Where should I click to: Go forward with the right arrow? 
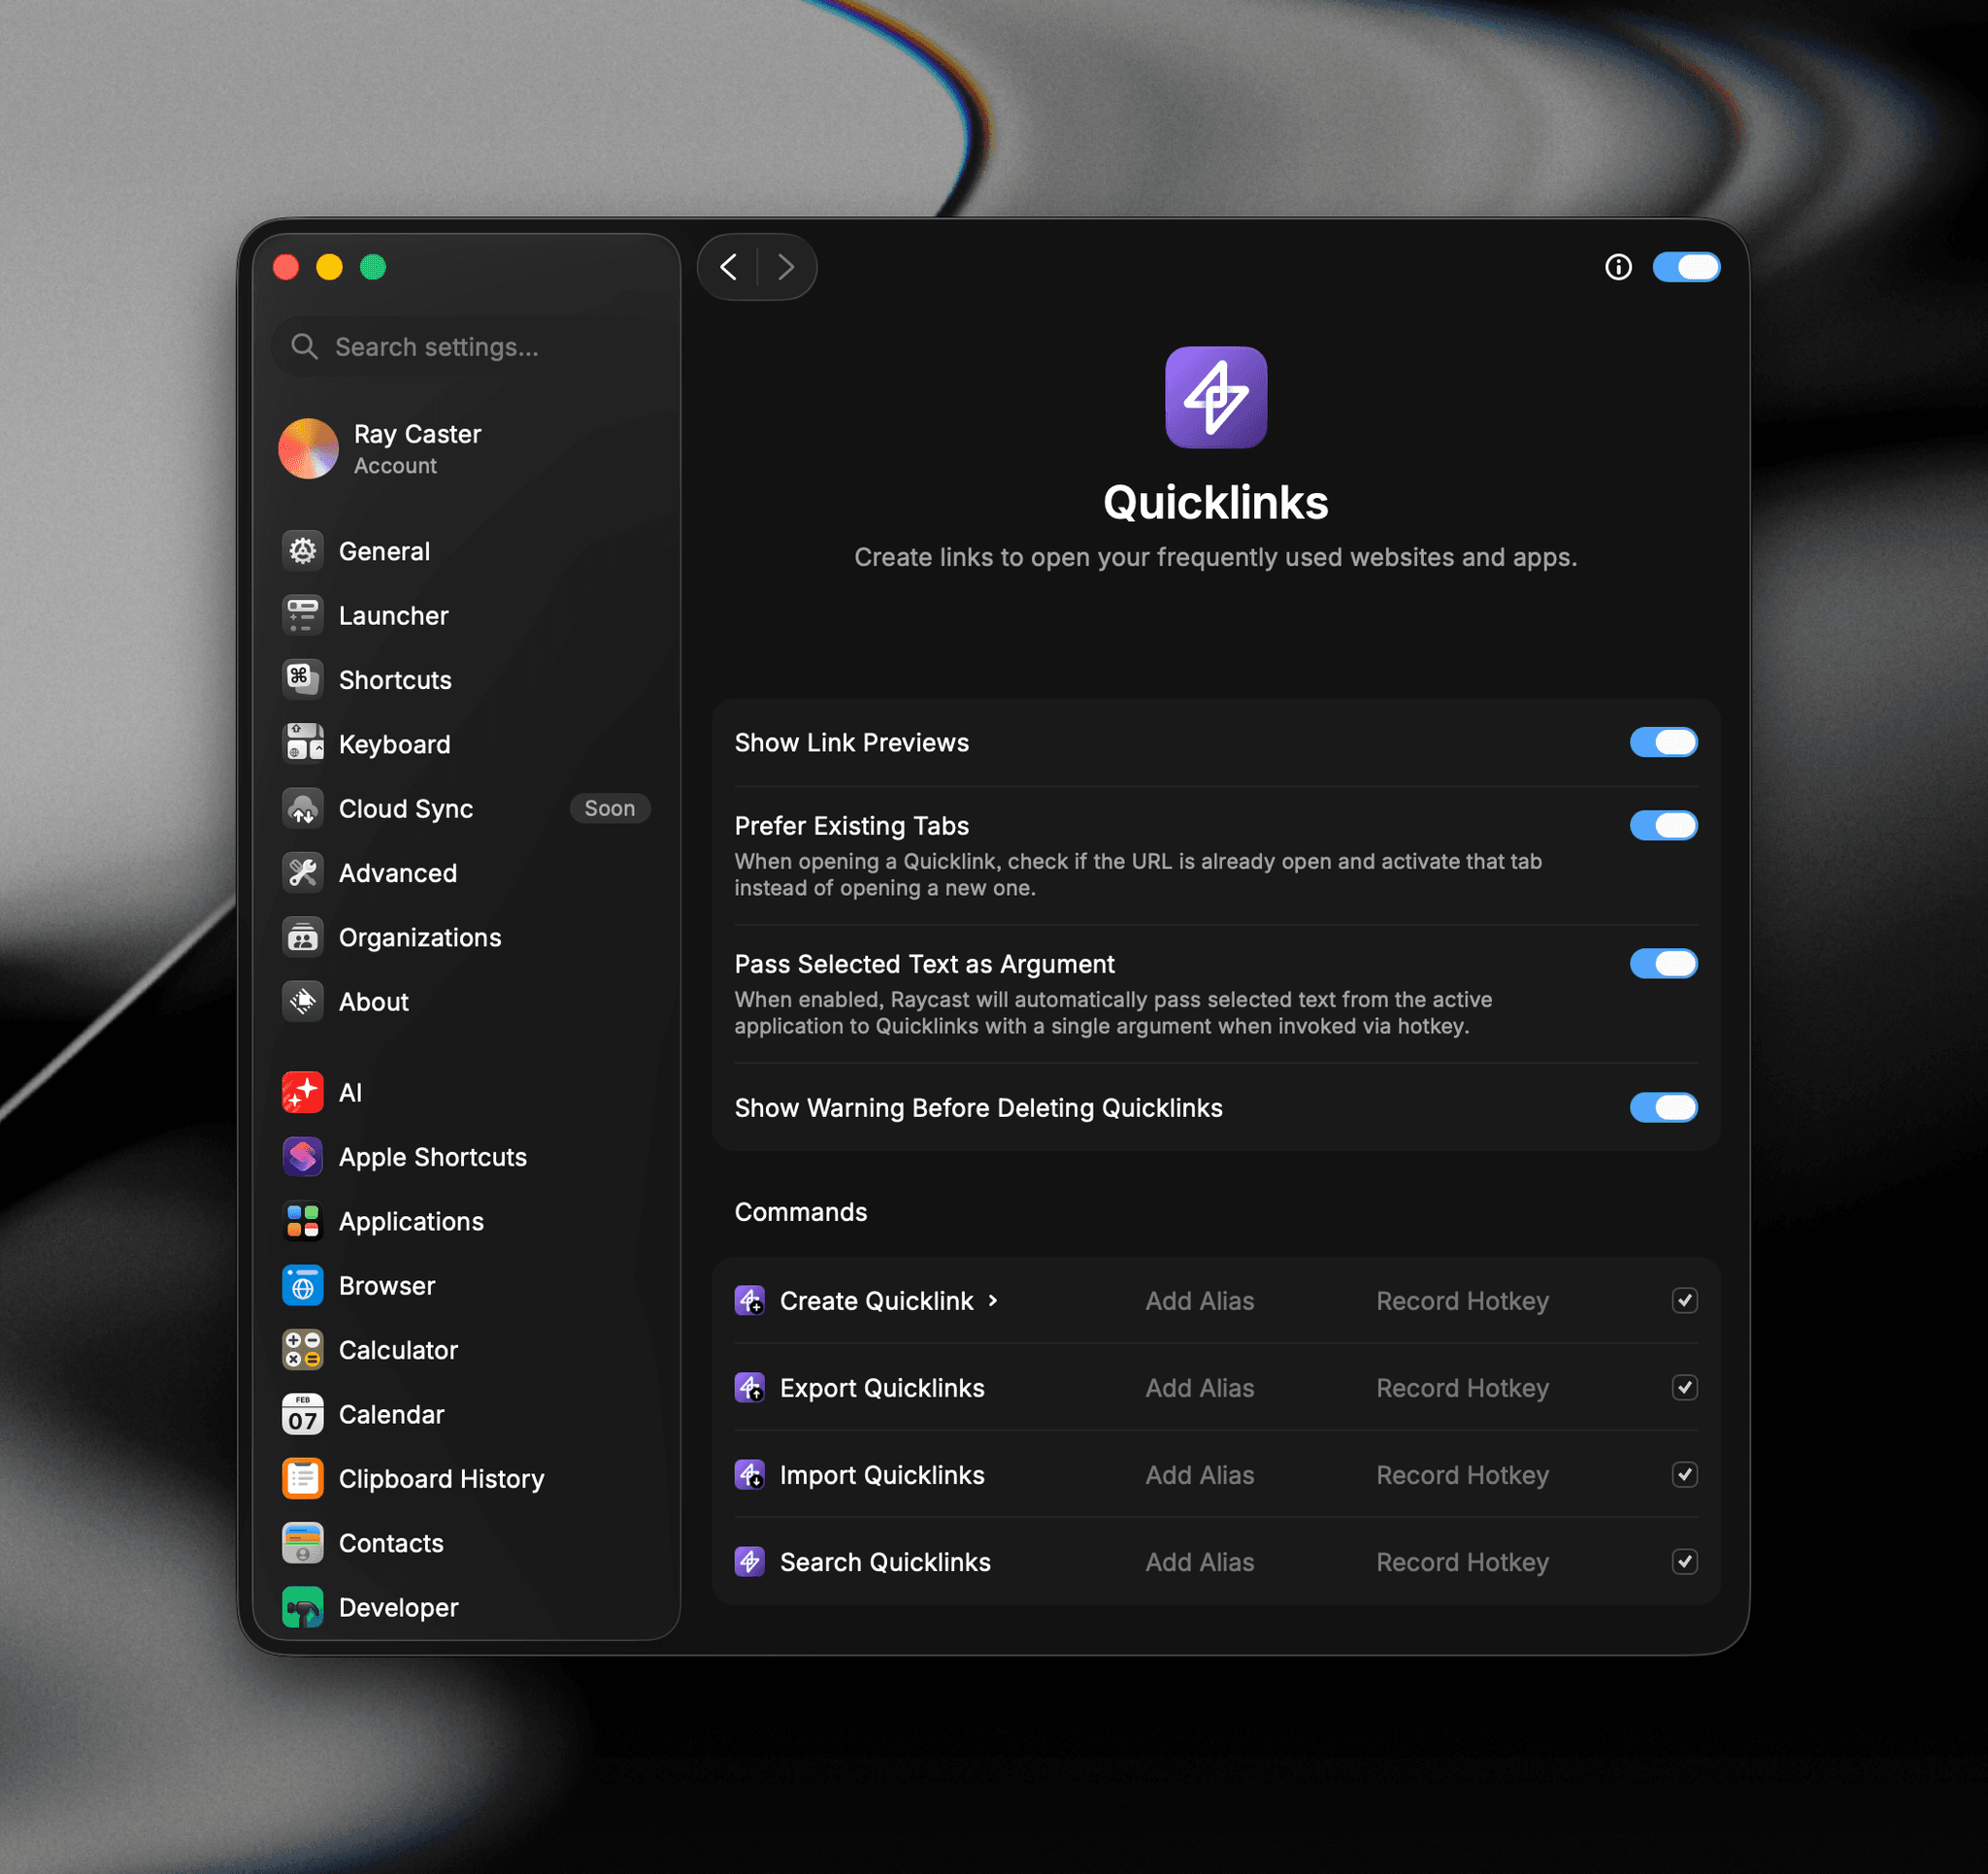(x=786, y=267)
